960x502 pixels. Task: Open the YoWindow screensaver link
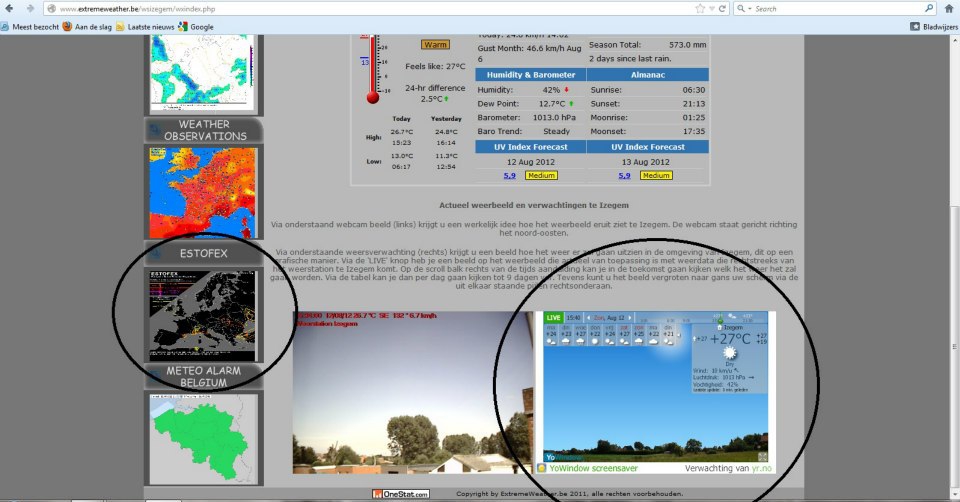[x=593, y=468]
